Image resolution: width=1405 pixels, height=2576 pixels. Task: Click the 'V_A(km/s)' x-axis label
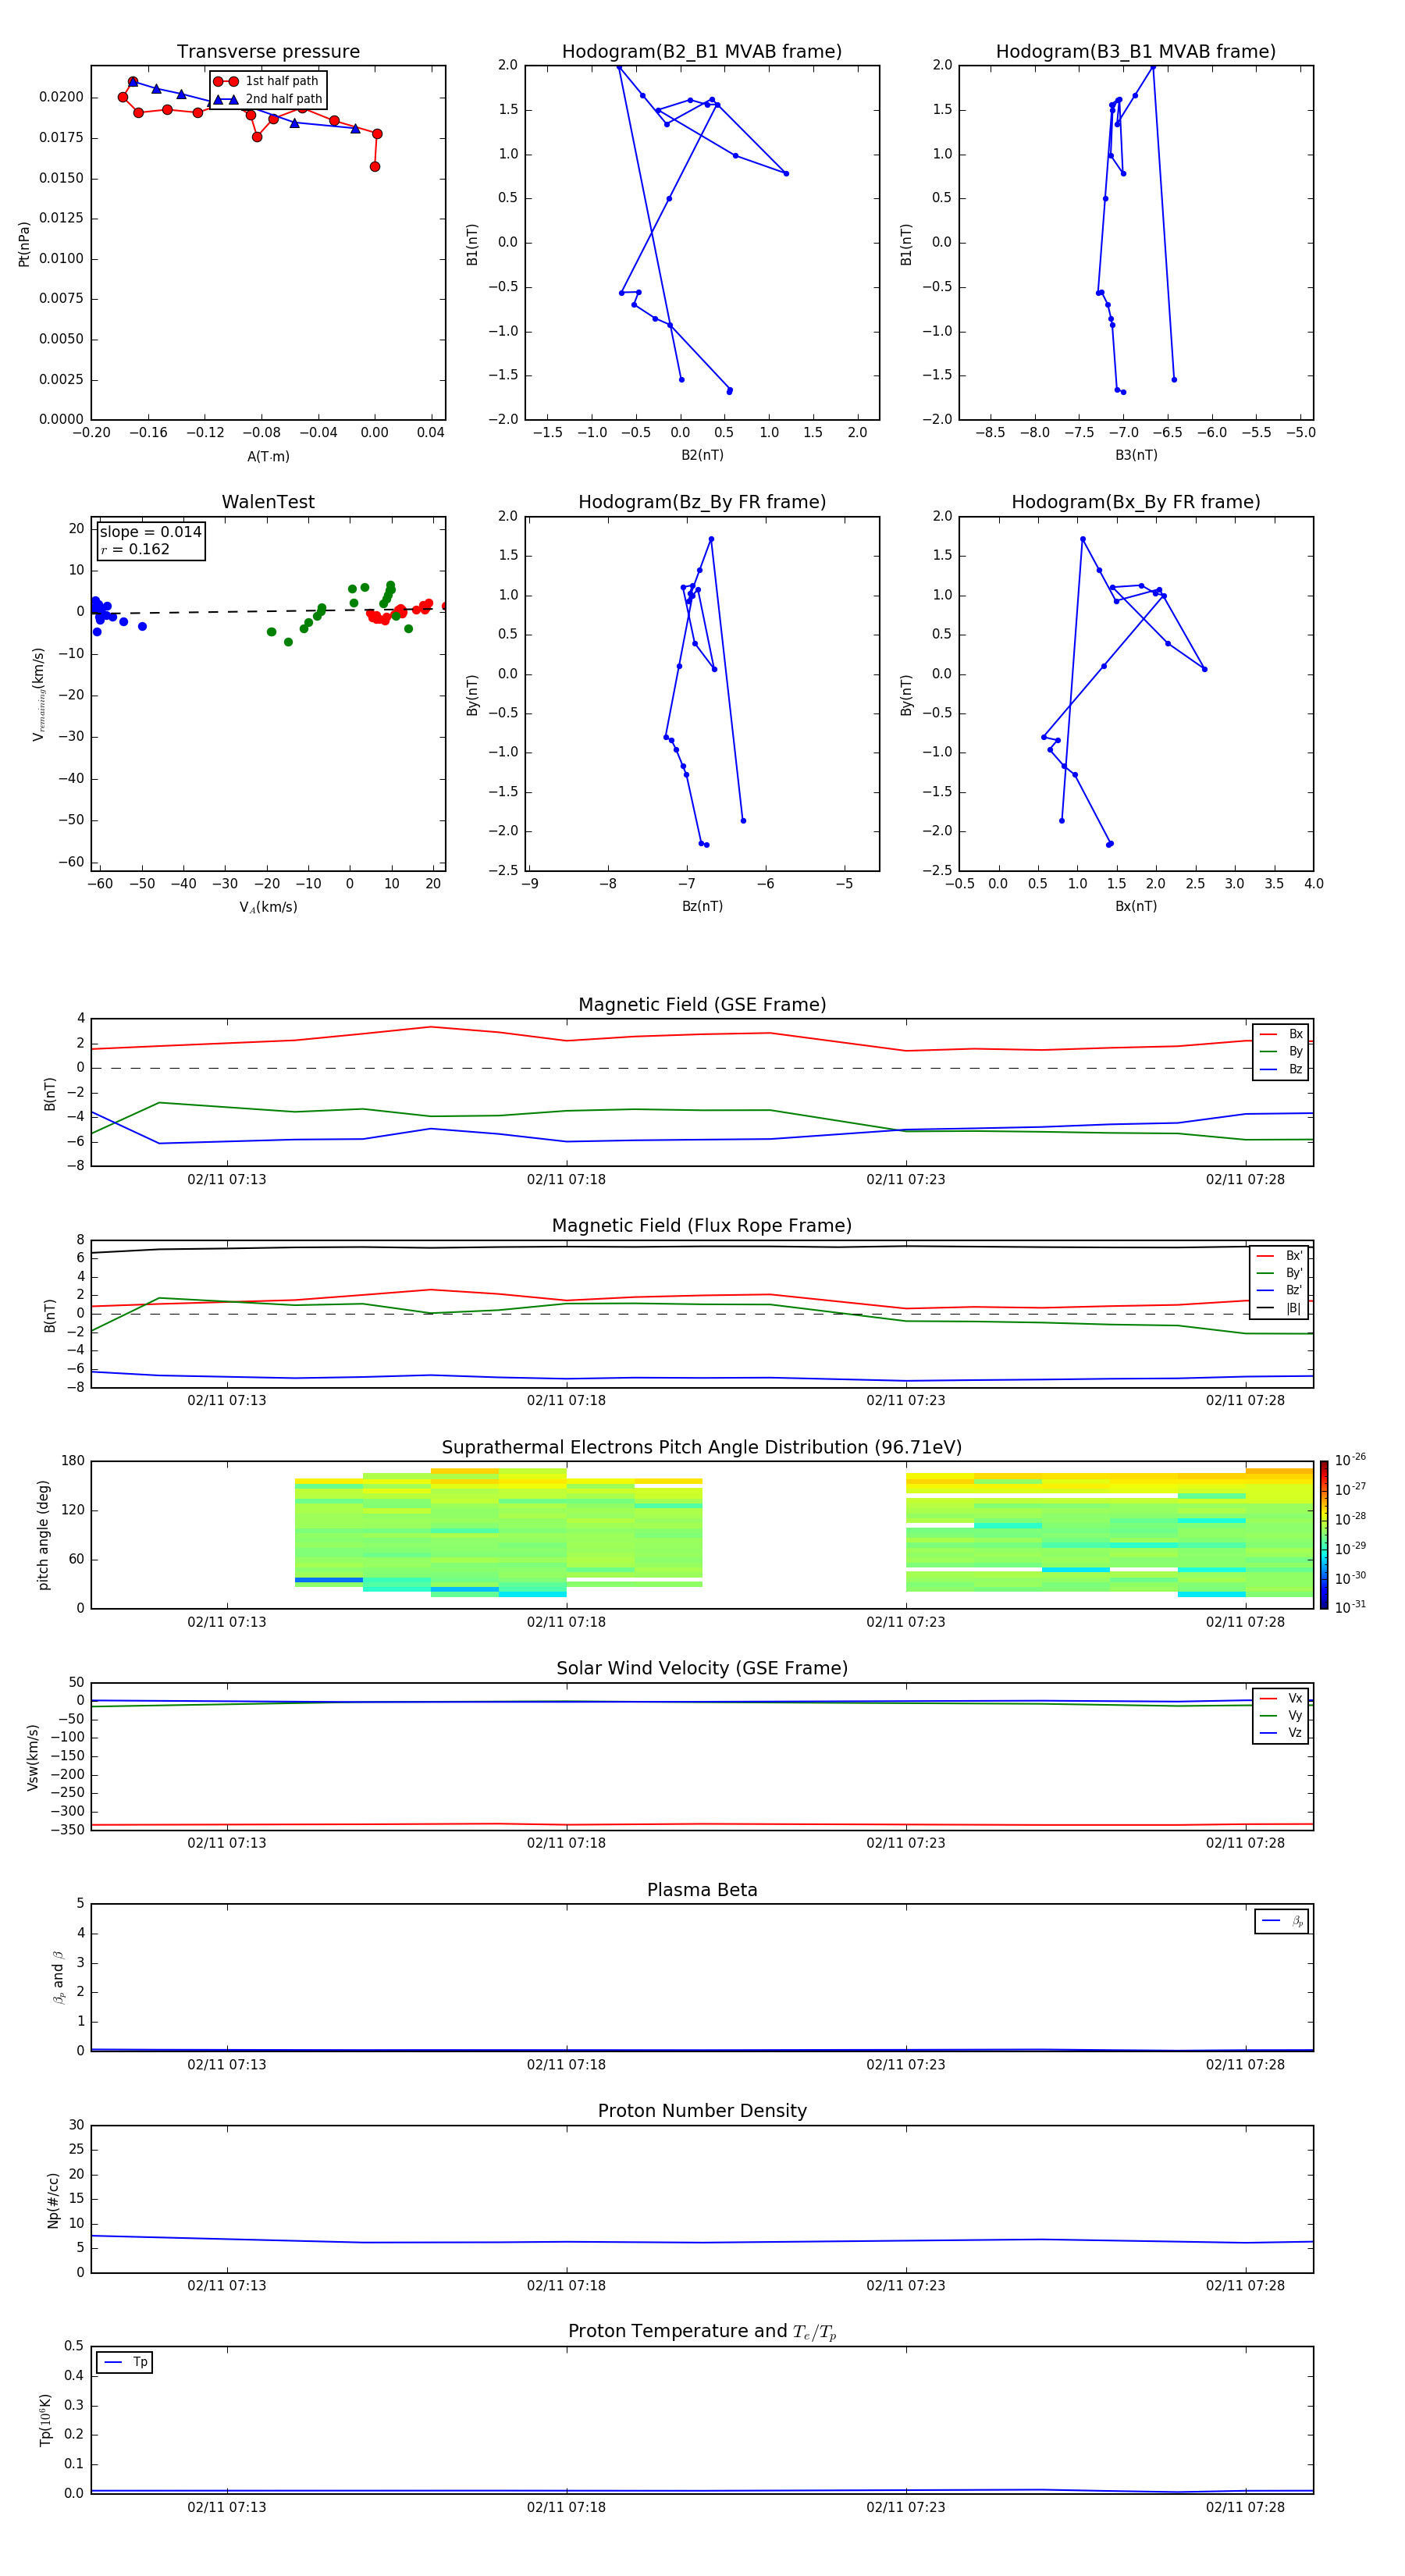(268, 907)
